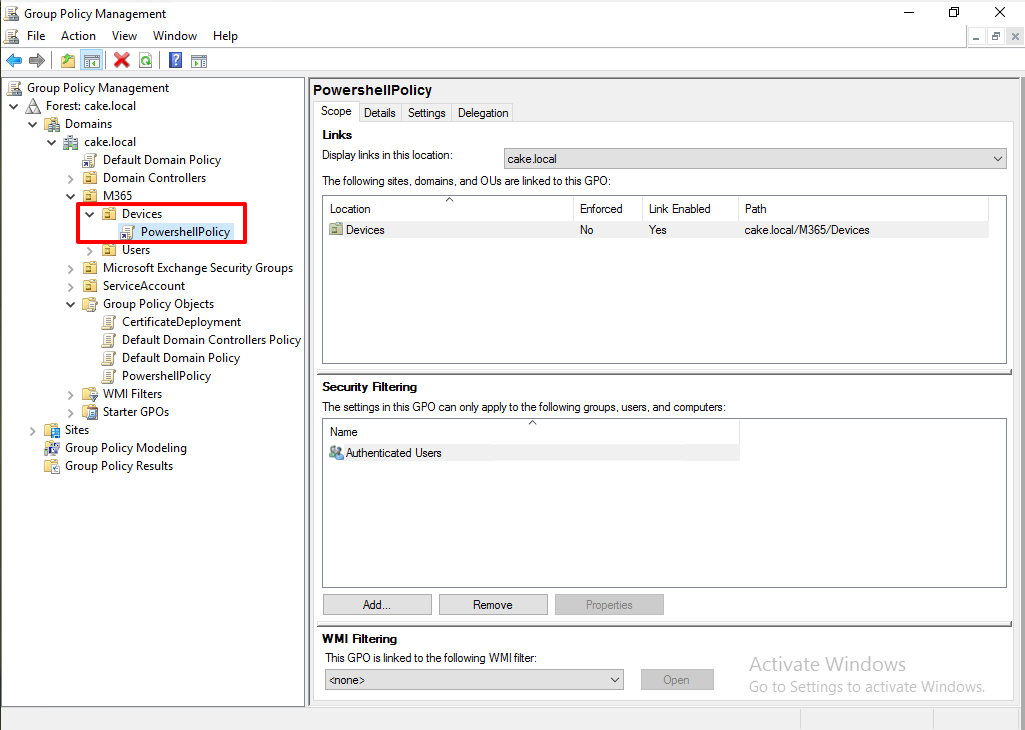Screen dimensions: 1025x730
Task: Open the WMI filter <none> dropdown
Action: point(474,680)
